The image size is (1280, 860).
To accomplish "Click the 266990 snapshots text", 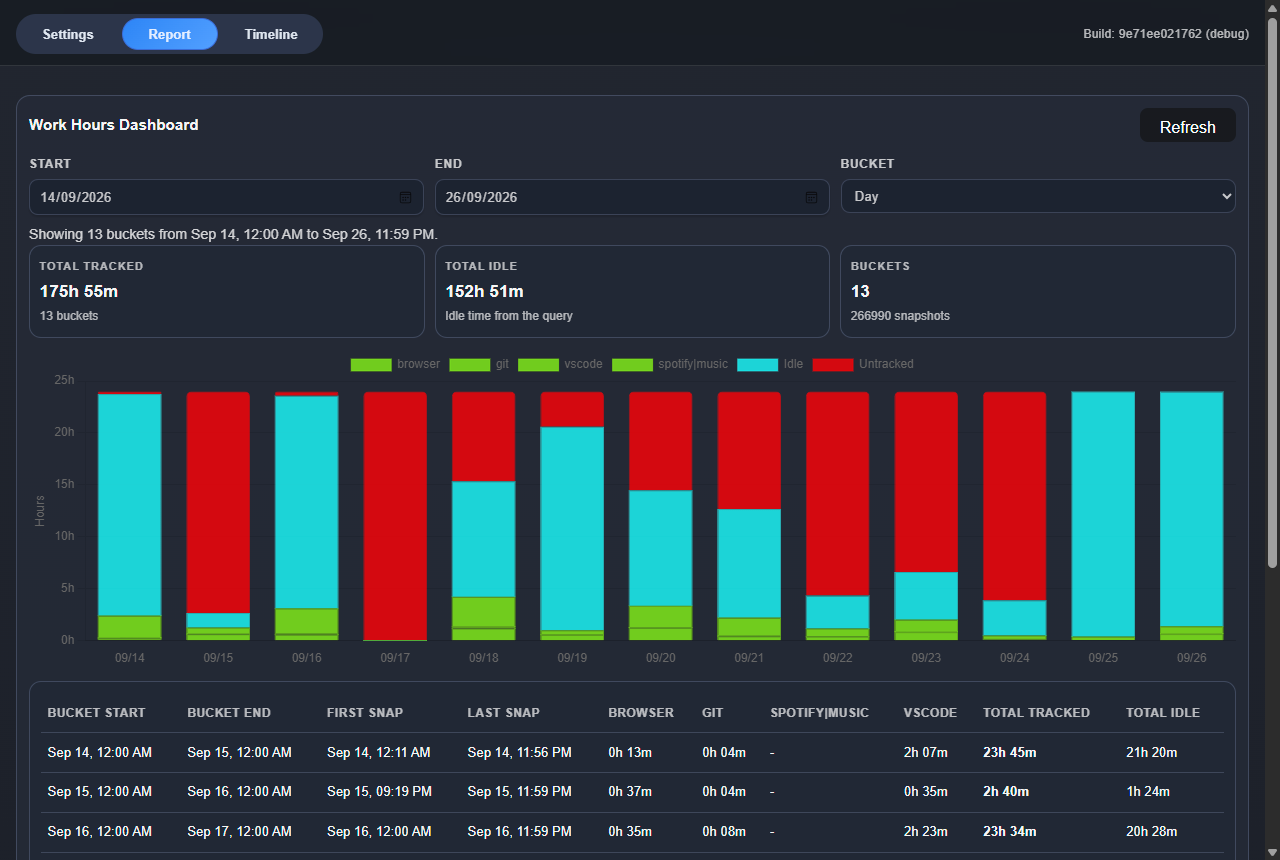I will pyautogui.click(x=900, y=316).
